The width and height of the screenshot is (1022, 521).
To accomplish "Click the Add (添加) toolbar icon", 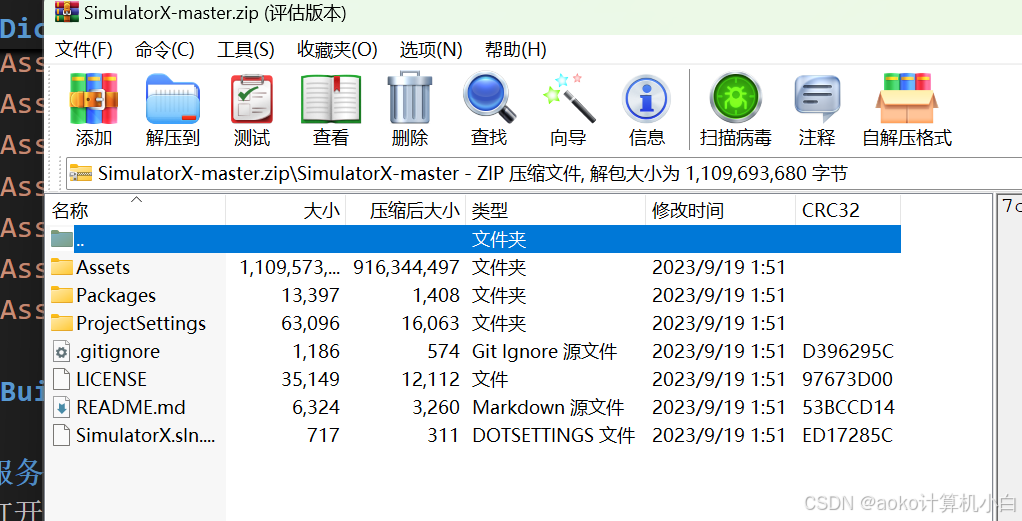I will coord(94,99).
